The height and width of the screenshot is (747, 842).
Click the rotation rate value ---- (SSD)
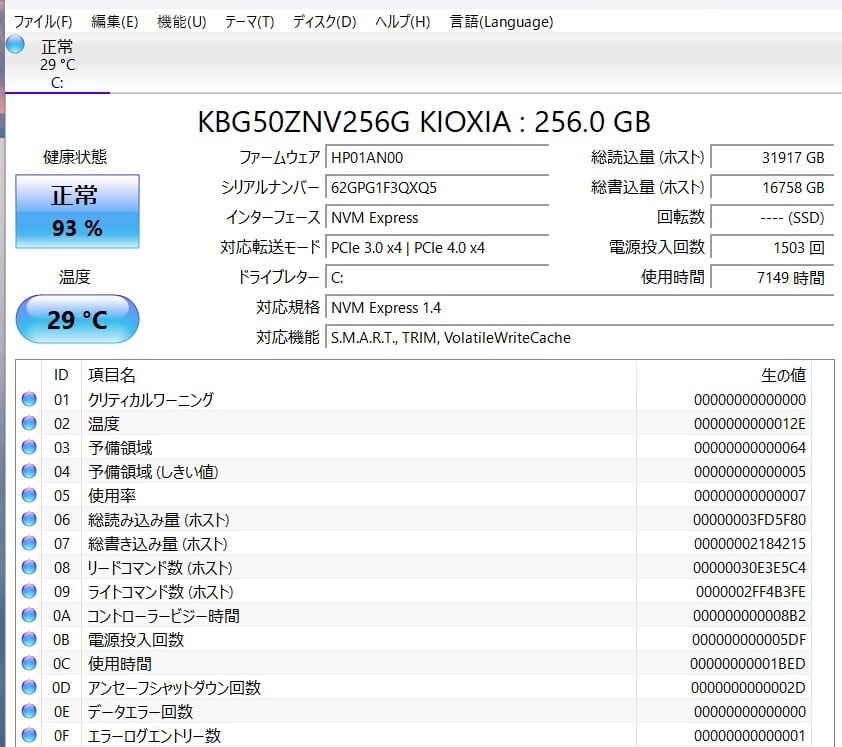coord(772,217)
